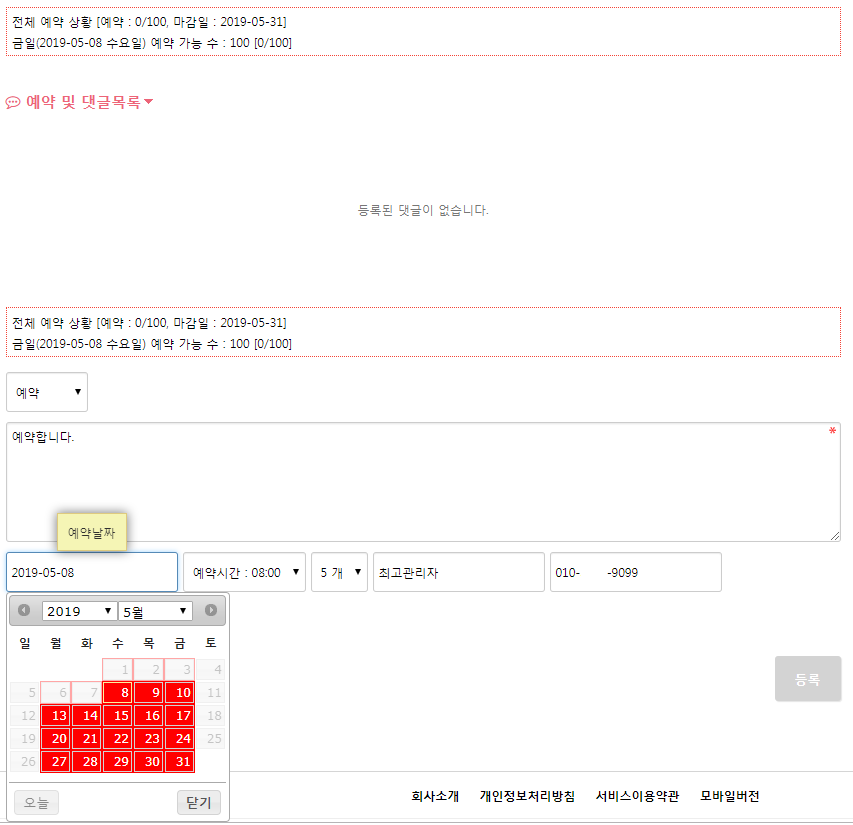Image resolution: width=853 pixels, height=825 pixels.
Task: Go to next month in calendar
Action: (x=211, y=611)
